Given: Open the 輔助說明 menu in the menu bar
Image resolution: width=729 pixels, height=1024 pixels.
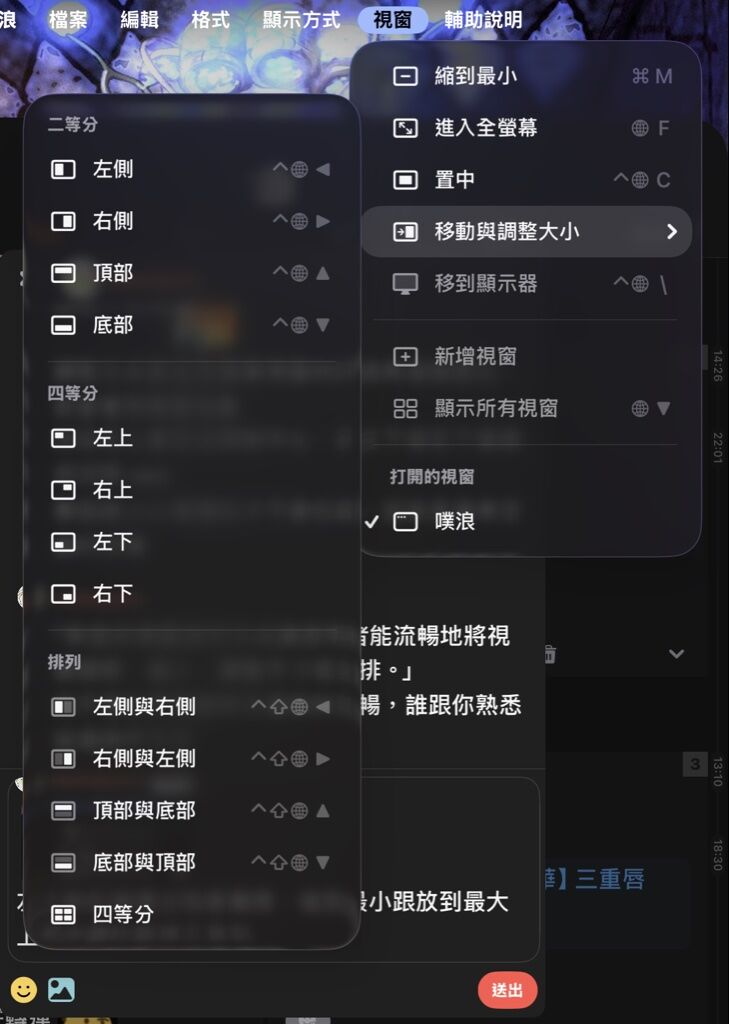Looking at the screenshot, I should 483,20.
